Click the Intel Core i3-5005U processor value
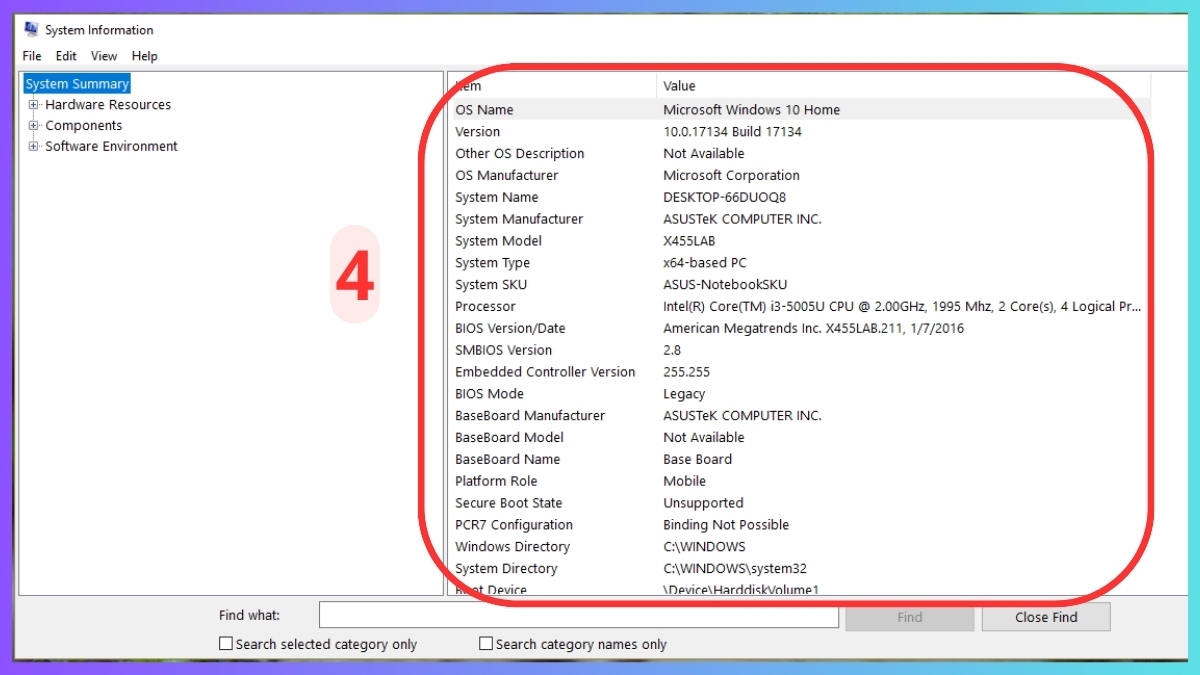This screenshot has width=1200, height=675. click(x=902, y=307)
